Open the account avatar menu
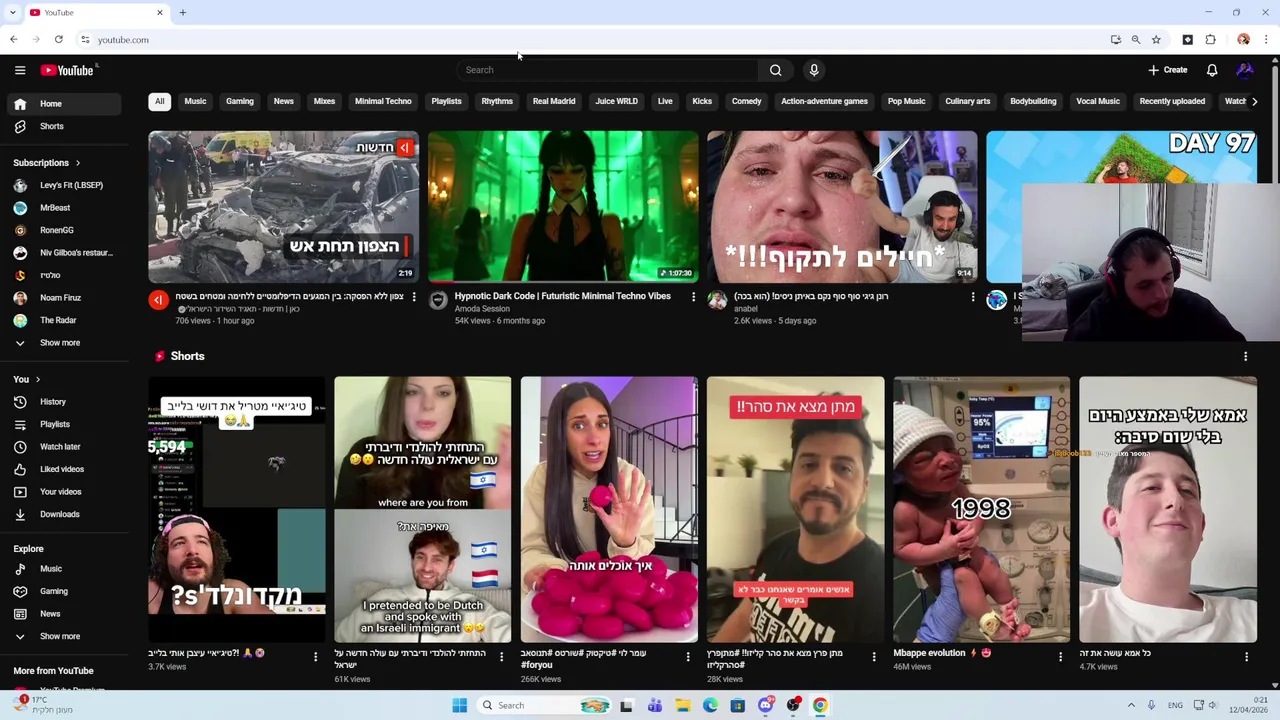Screen dimensions: 1280x720 point(1245,70)
